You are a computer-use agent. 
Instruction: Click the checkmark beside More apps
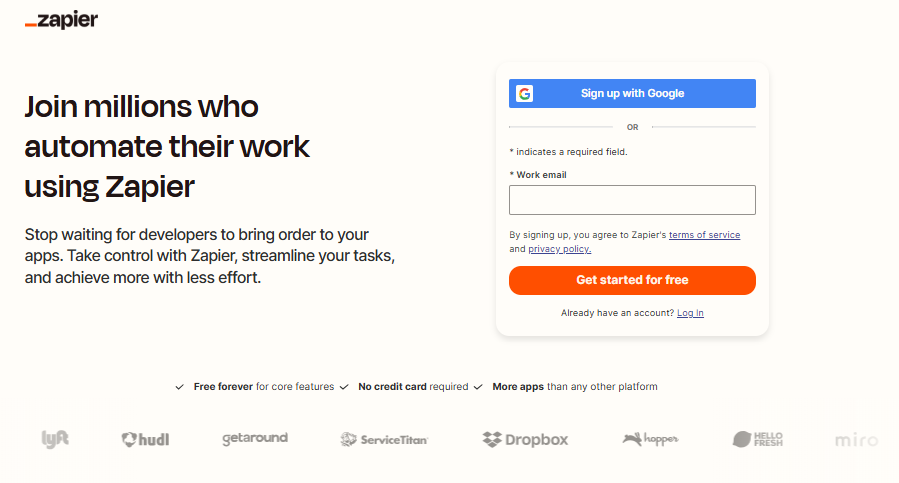coord(478,387)
